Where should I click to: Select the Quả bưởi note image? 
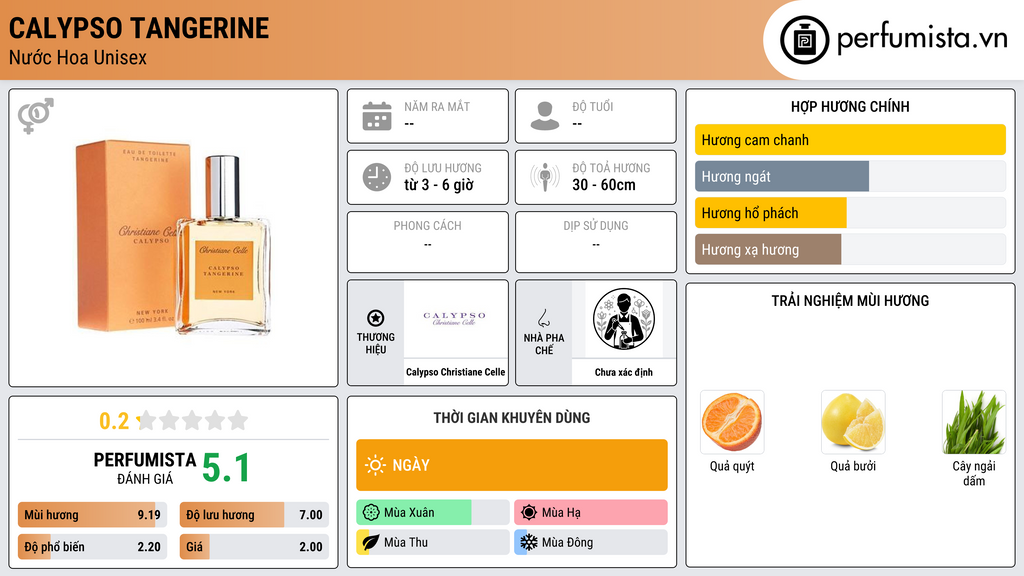(x=853, y=423)
